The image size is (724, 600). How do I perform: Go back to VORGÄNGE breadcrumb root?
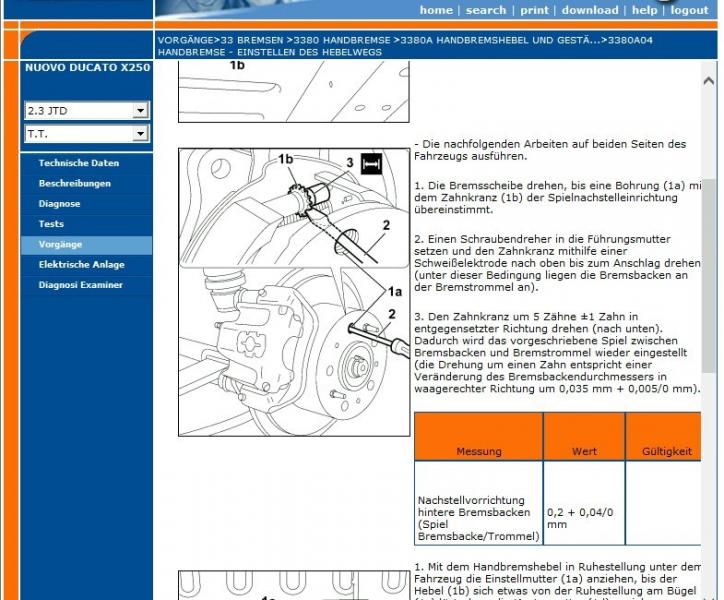(185, 39)
